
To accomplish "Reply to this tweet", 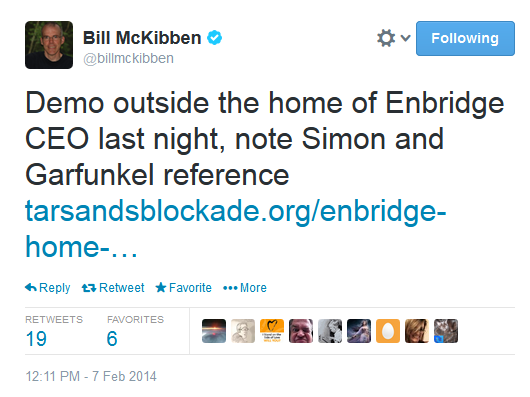I will pos(48,288).
